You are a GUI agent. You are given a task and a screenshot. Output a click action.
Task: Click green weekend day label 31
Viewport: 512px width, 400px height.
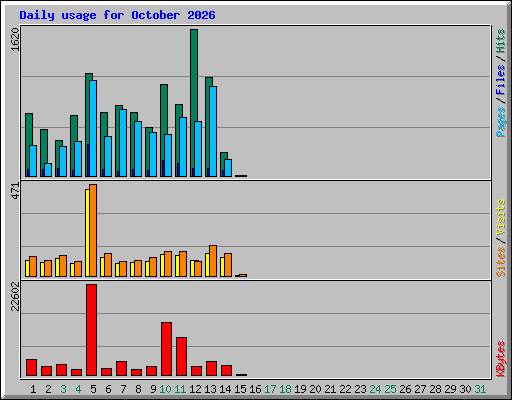tap(480, 389)
